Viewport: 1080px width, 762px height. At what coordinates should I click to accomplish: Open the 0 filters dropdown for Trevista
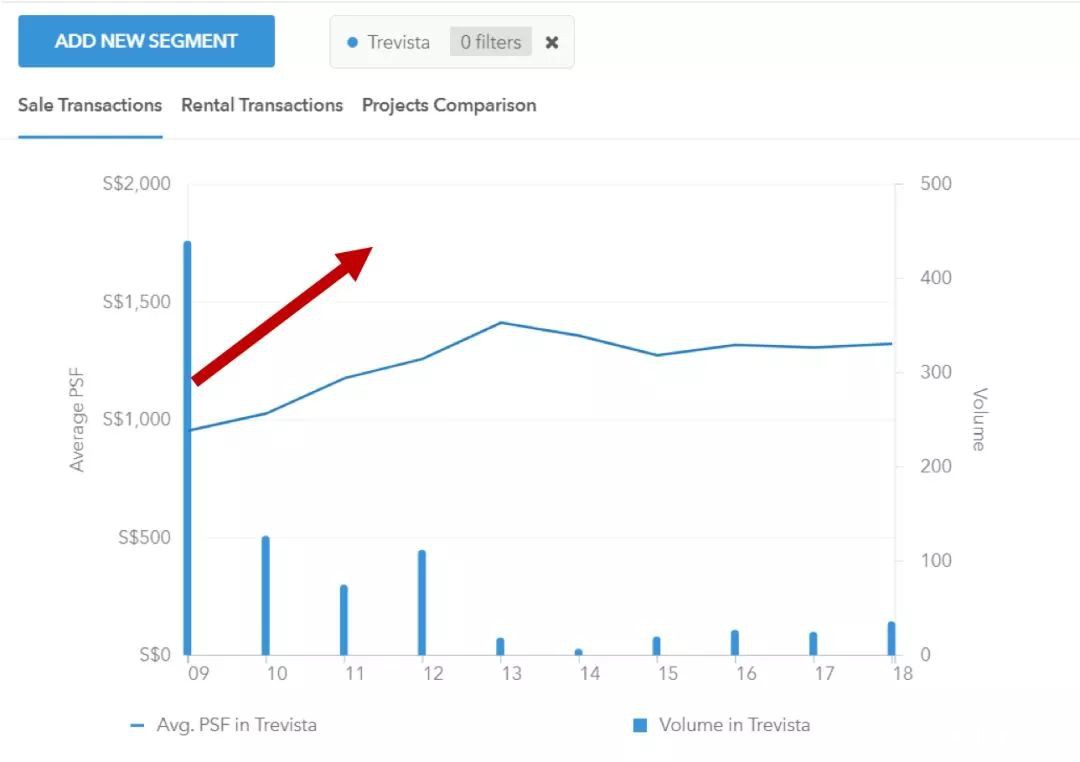pos(490,42)
